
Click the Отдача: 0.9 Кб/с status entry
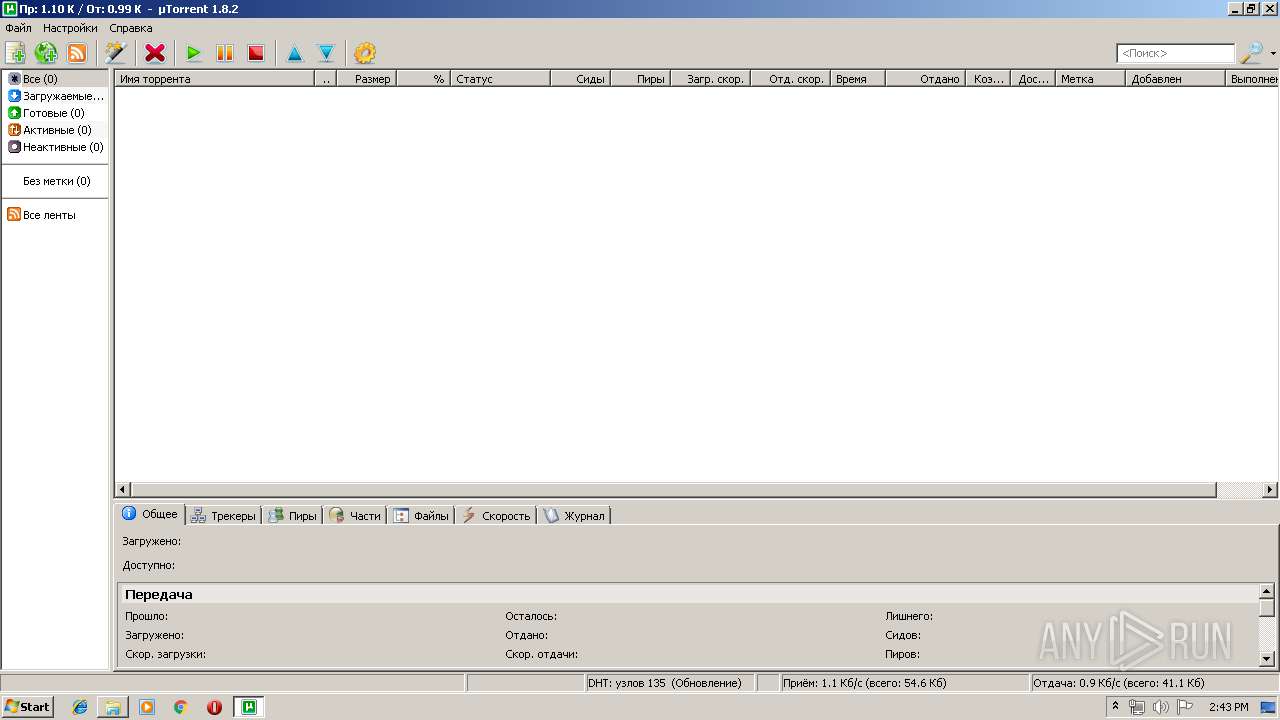pos(1154,683)
